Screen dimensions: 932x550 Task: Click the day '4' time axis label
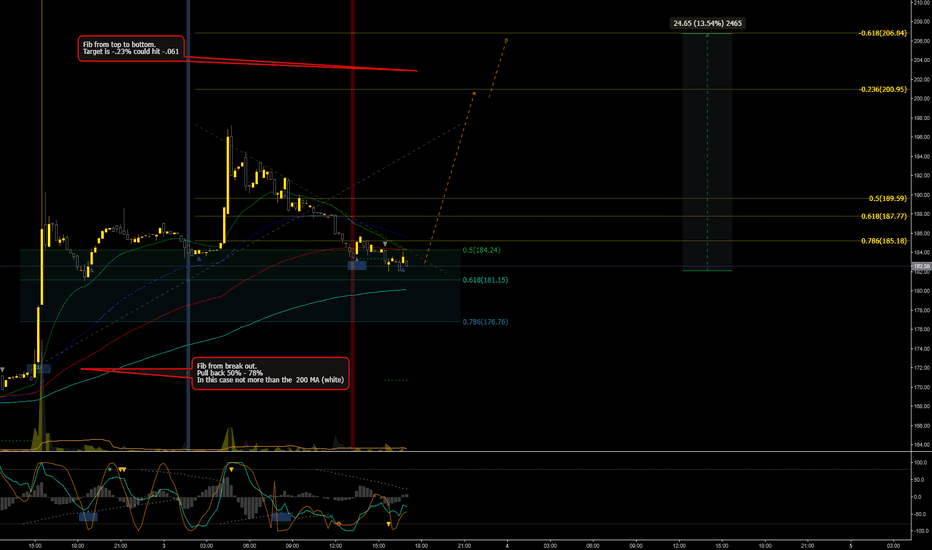507,545
